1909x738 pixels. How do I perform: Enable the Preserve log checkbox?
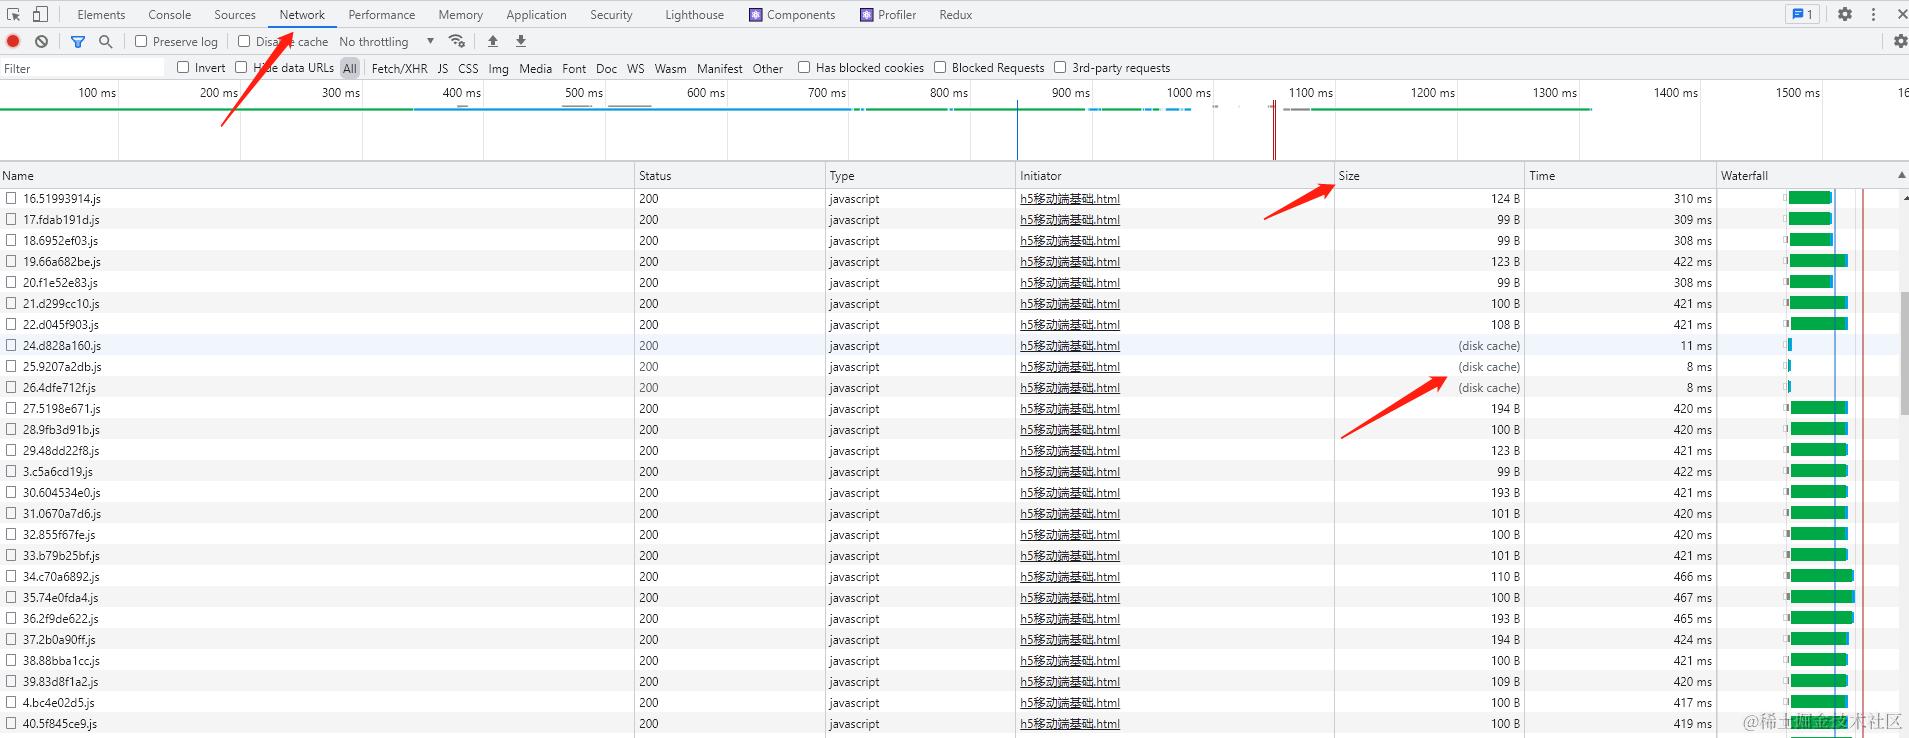(141, 41)
